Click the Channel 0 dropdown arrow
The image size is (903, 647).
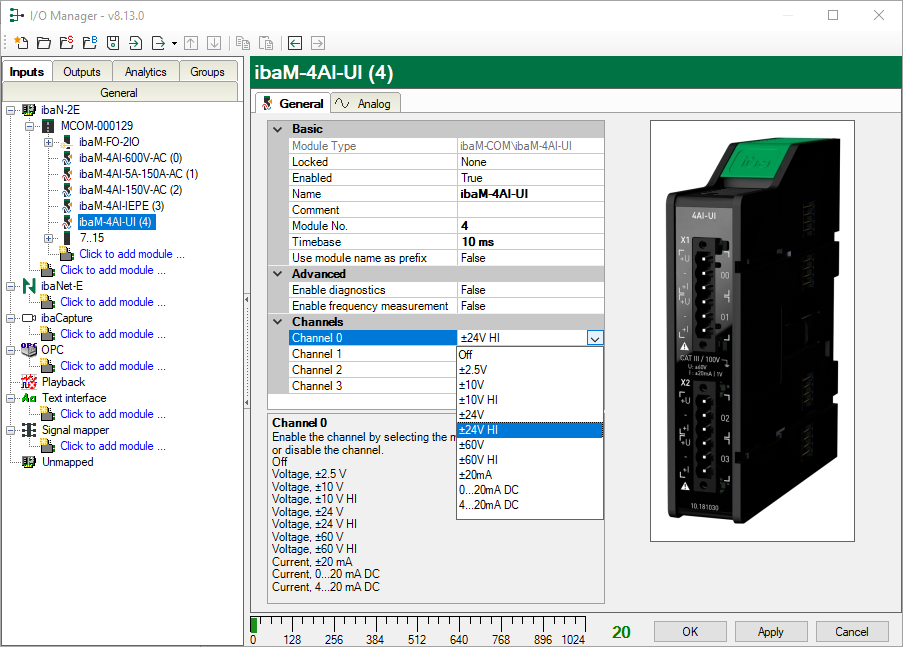(x=595, y=338)
